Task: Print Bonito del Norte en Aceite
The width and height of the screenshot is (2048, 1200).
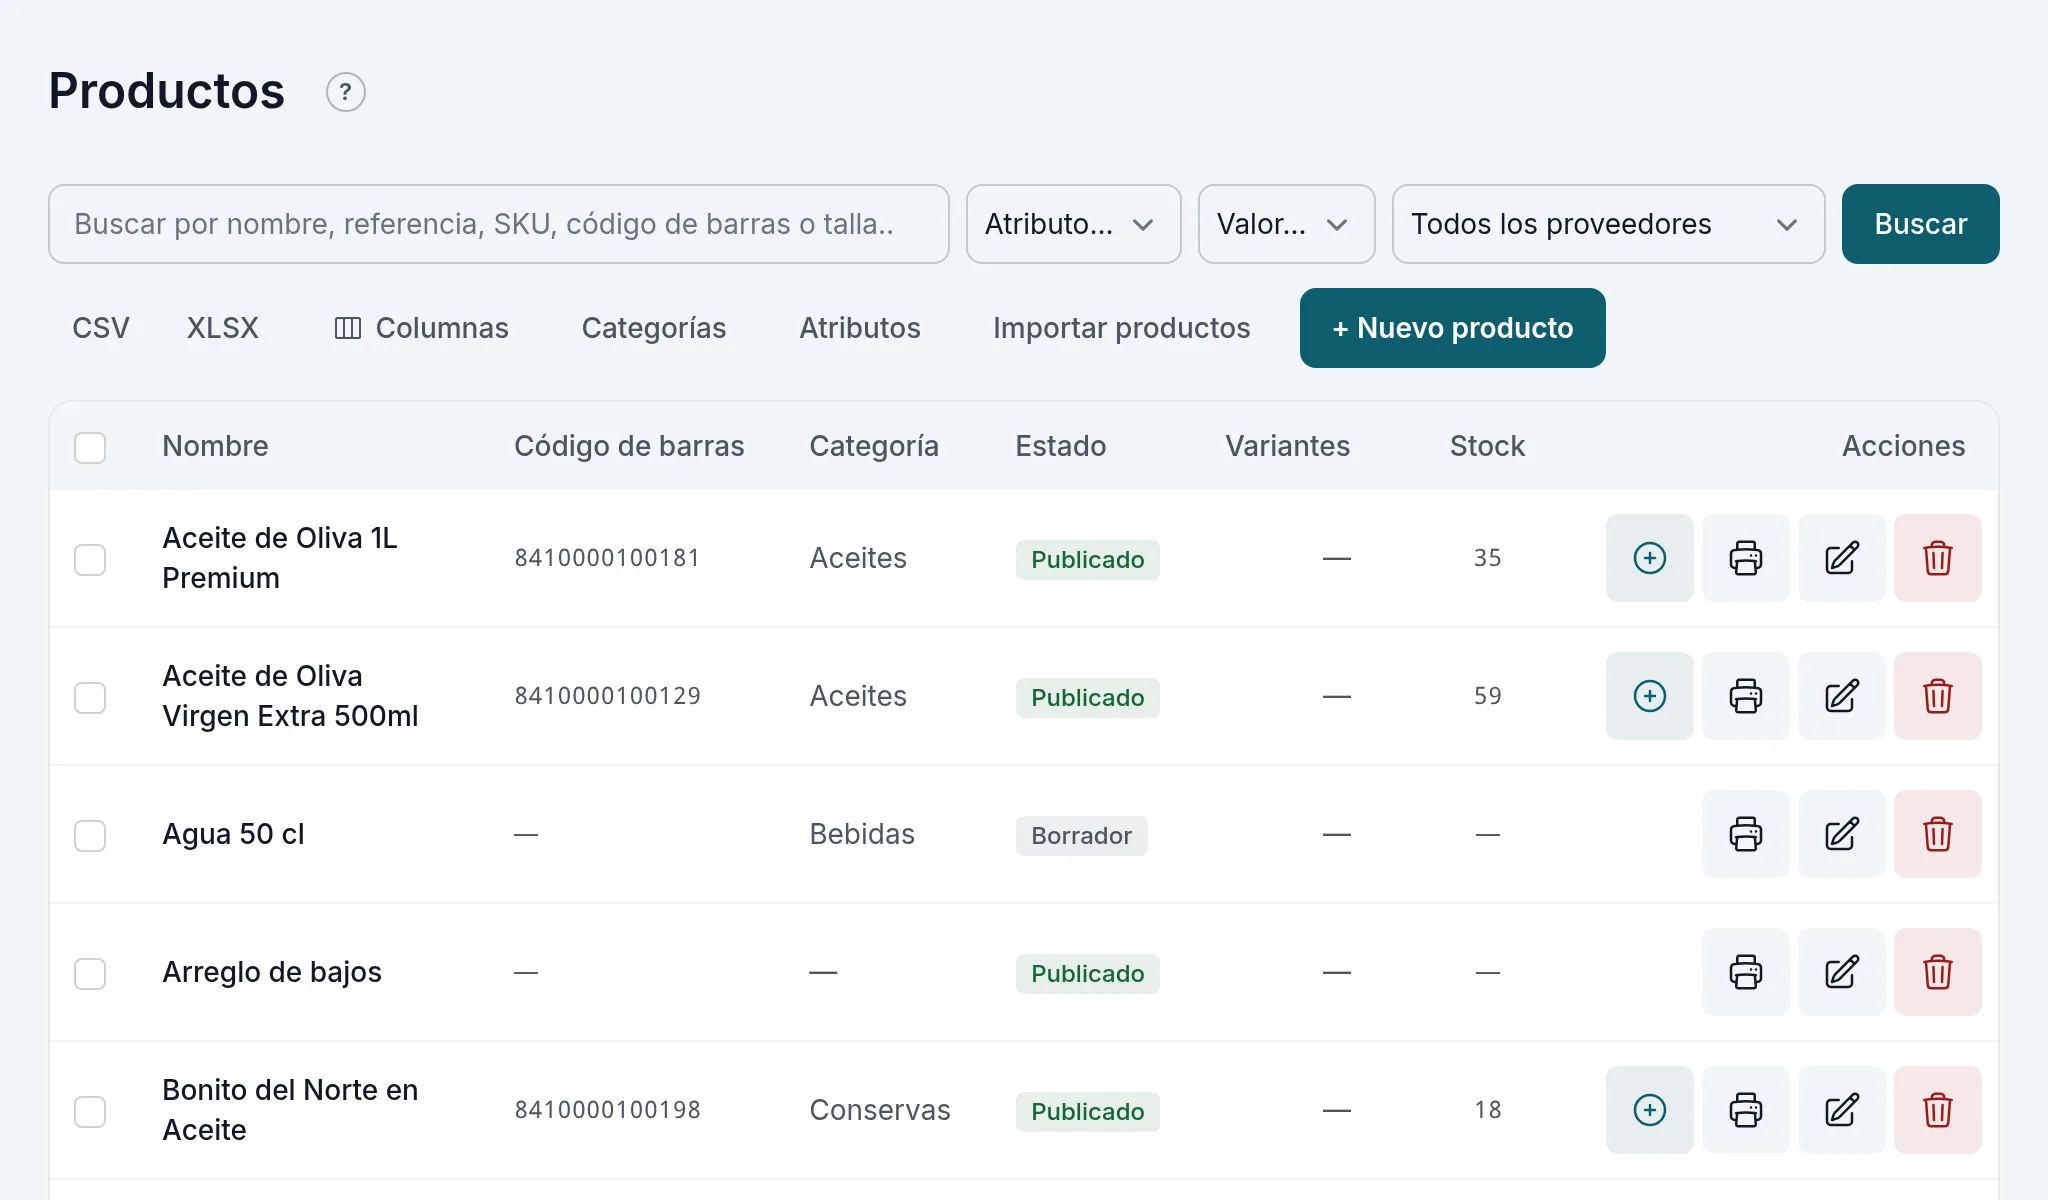Action: click(1745, 1110)
